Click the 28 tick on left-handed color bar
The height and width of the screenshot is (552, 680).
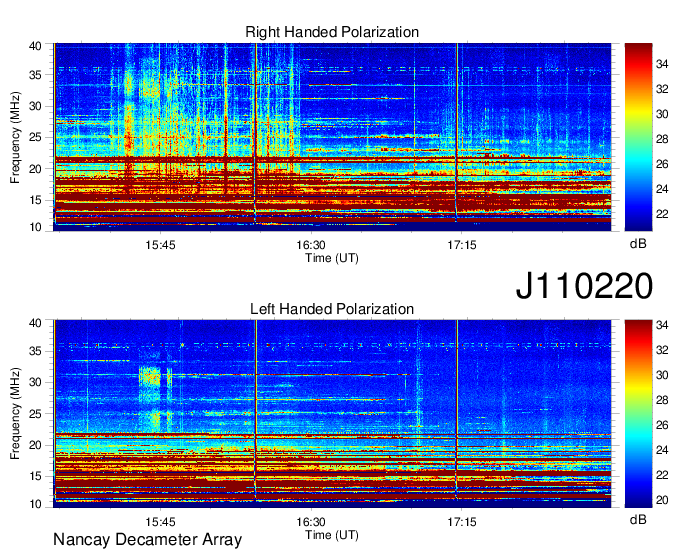[x=662, y=400]
